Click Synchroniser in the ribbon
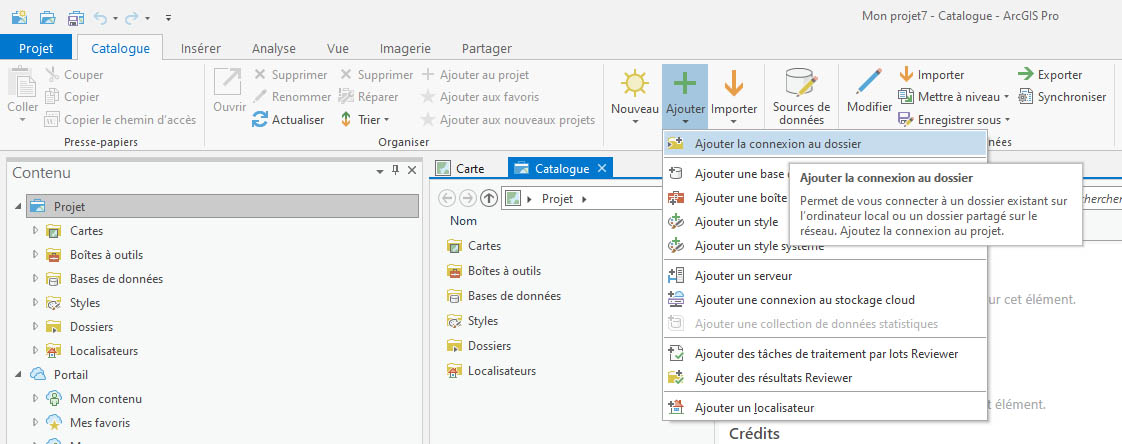The width and height of the screenshot is (1122, 444). (1062, 97)
